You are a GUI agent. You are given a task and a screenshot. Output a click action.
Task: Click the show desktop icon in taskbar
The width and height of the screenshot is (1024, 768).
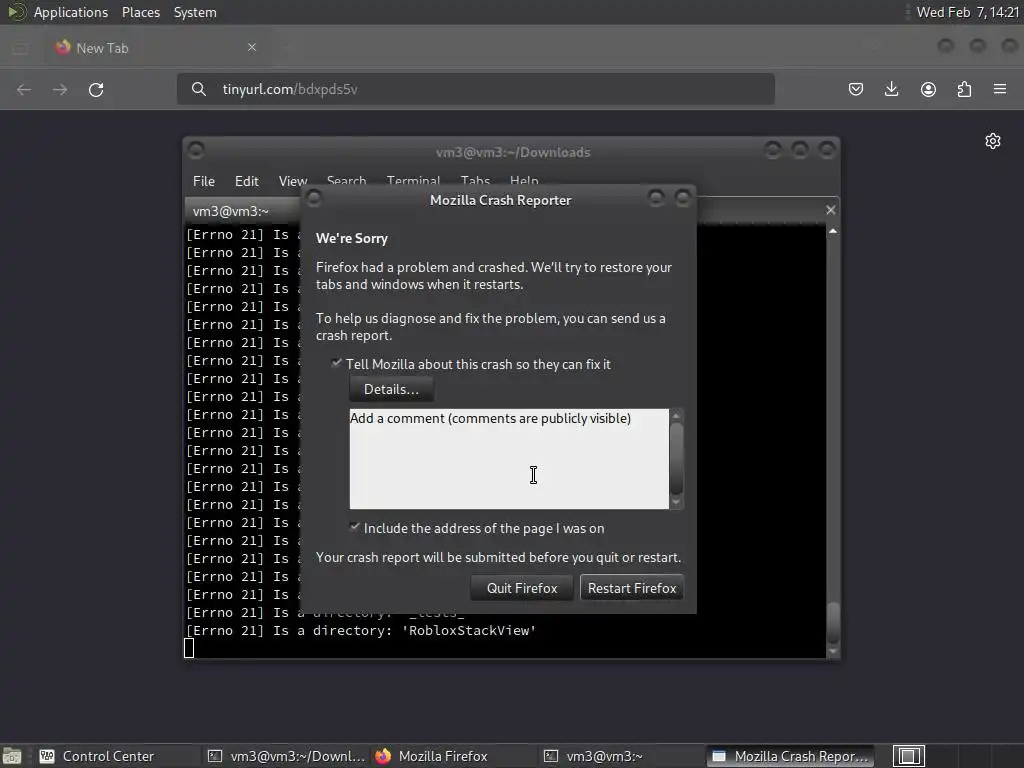click(x=12, y=756)
